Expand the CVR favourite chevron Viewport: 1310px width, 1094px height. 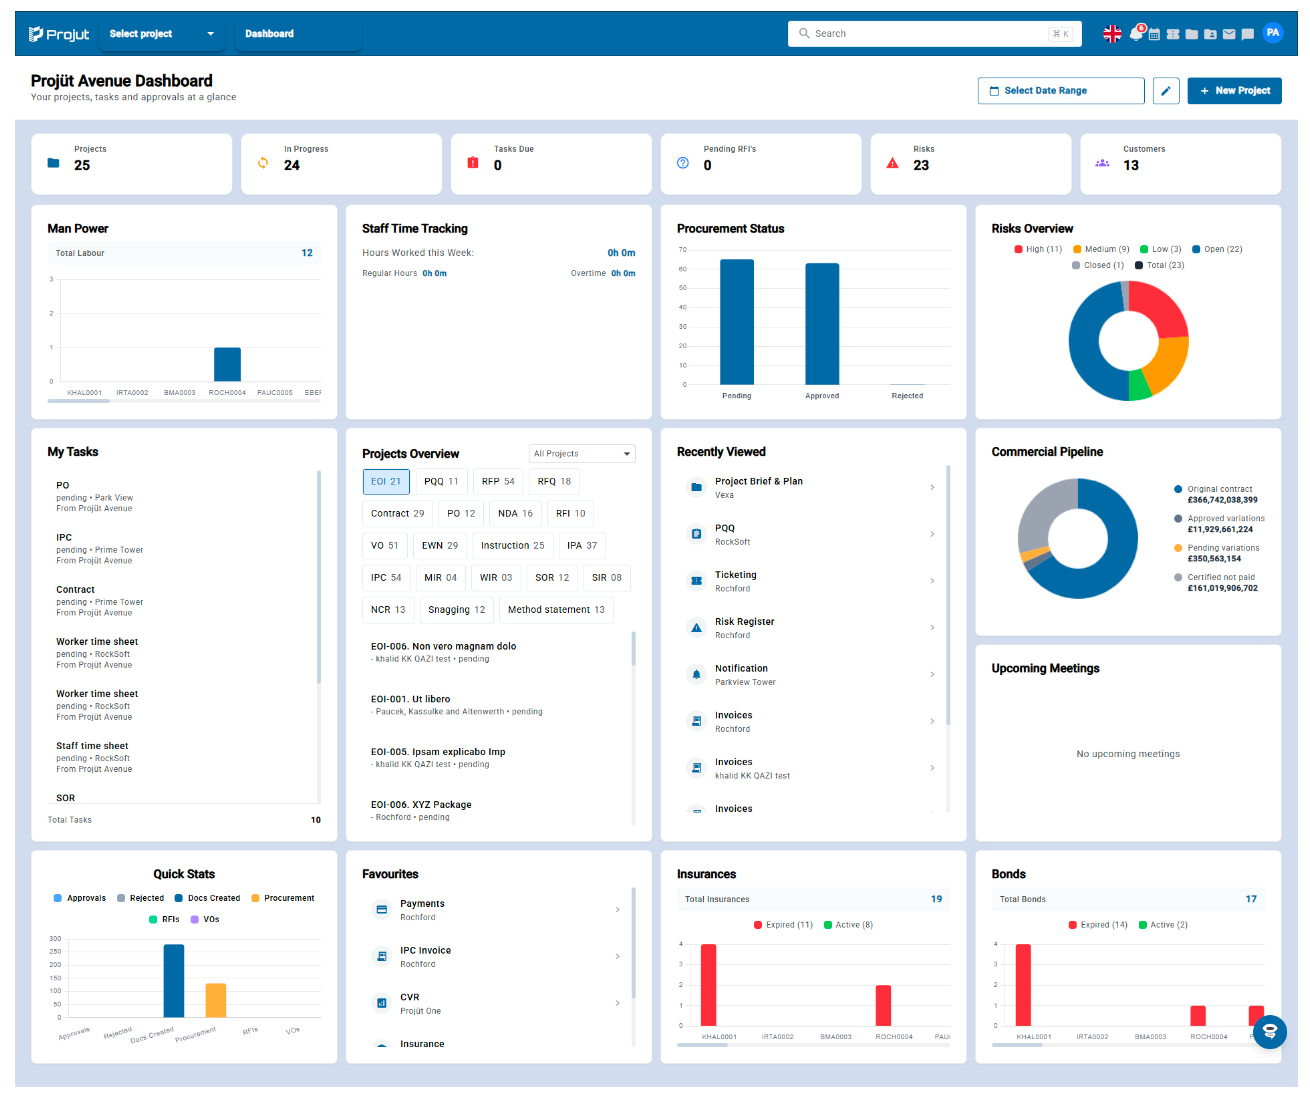tap(617, 1003)
